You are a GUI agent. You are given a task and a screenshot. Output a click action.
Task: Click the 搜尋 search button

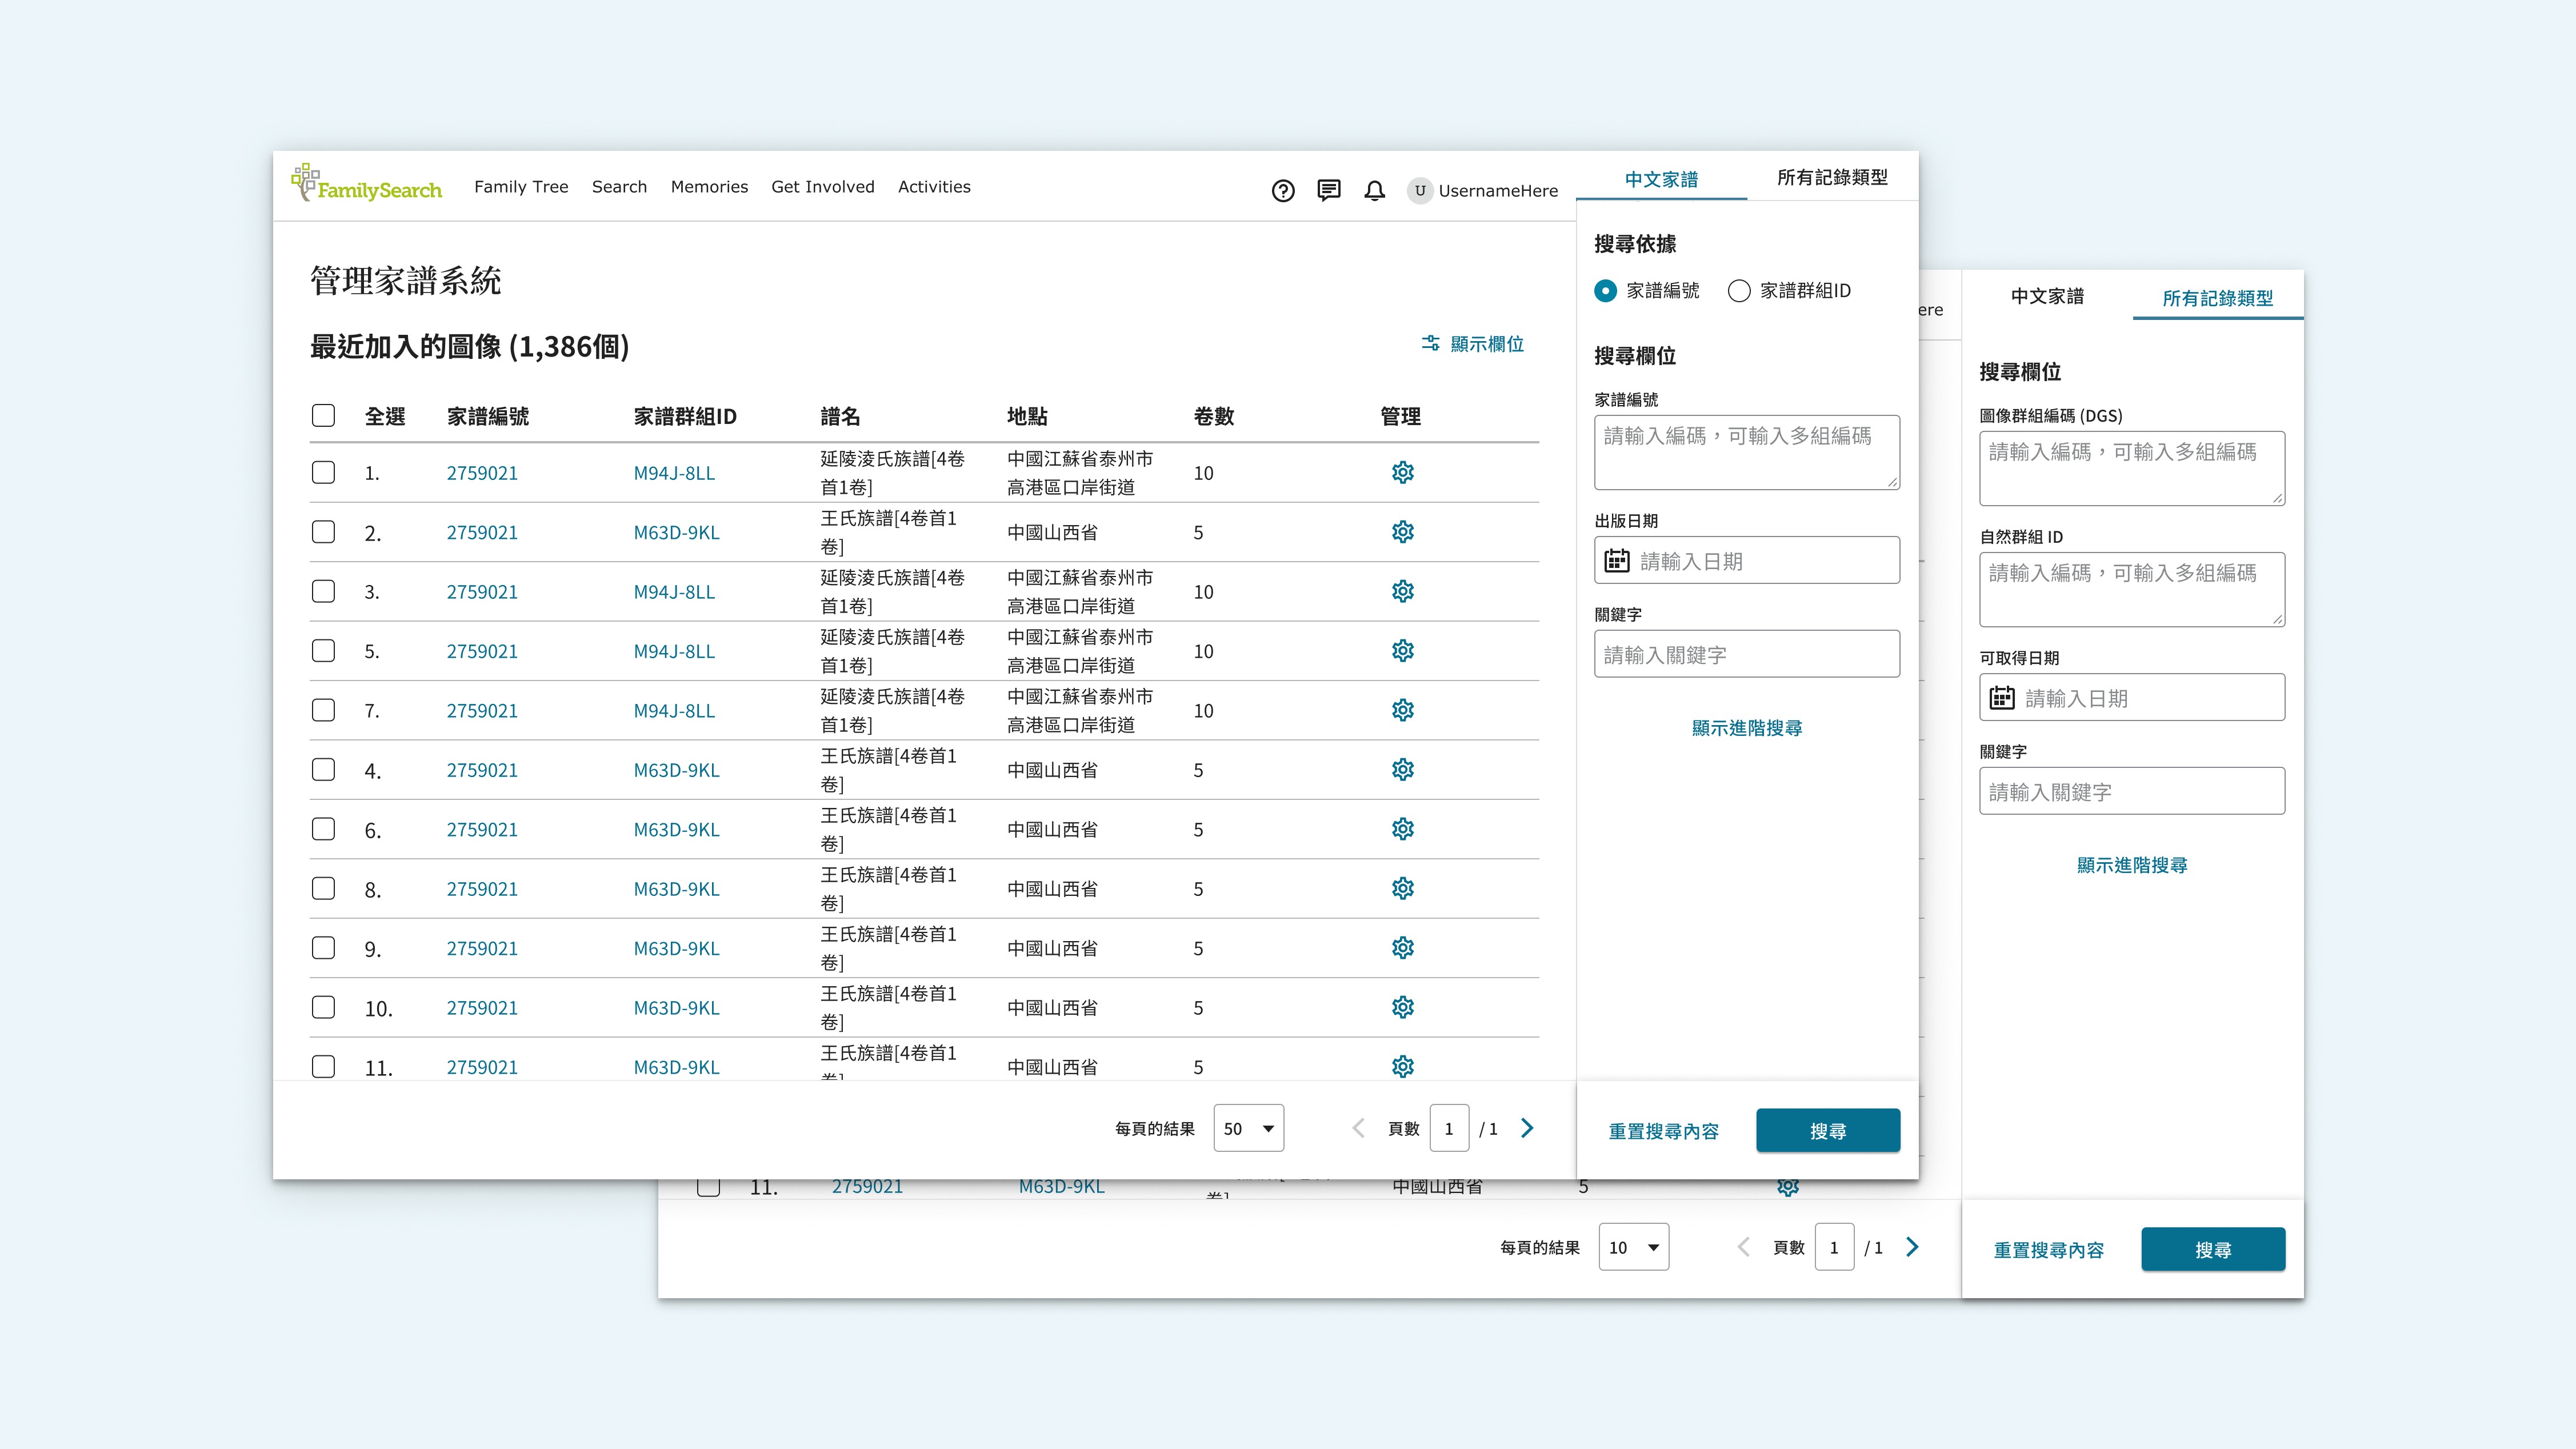tap(1828, 1131)
